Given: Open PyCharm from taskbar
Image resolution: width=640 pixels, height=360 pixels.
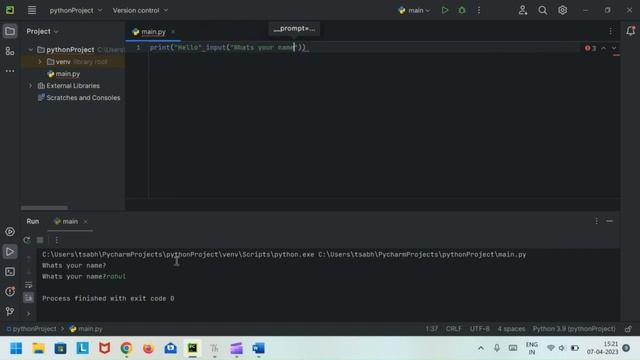Looking at the screenshot, I should tap(192, 348).
